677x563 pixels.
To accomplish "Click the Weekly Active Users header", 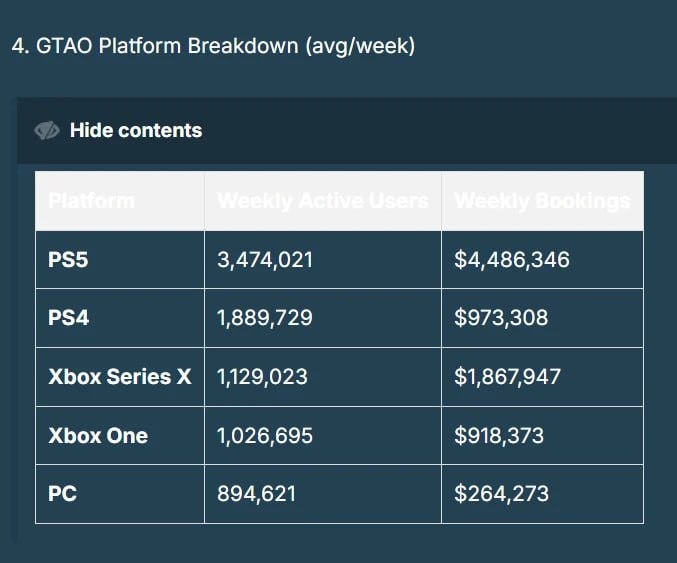I will coord(322,201).
